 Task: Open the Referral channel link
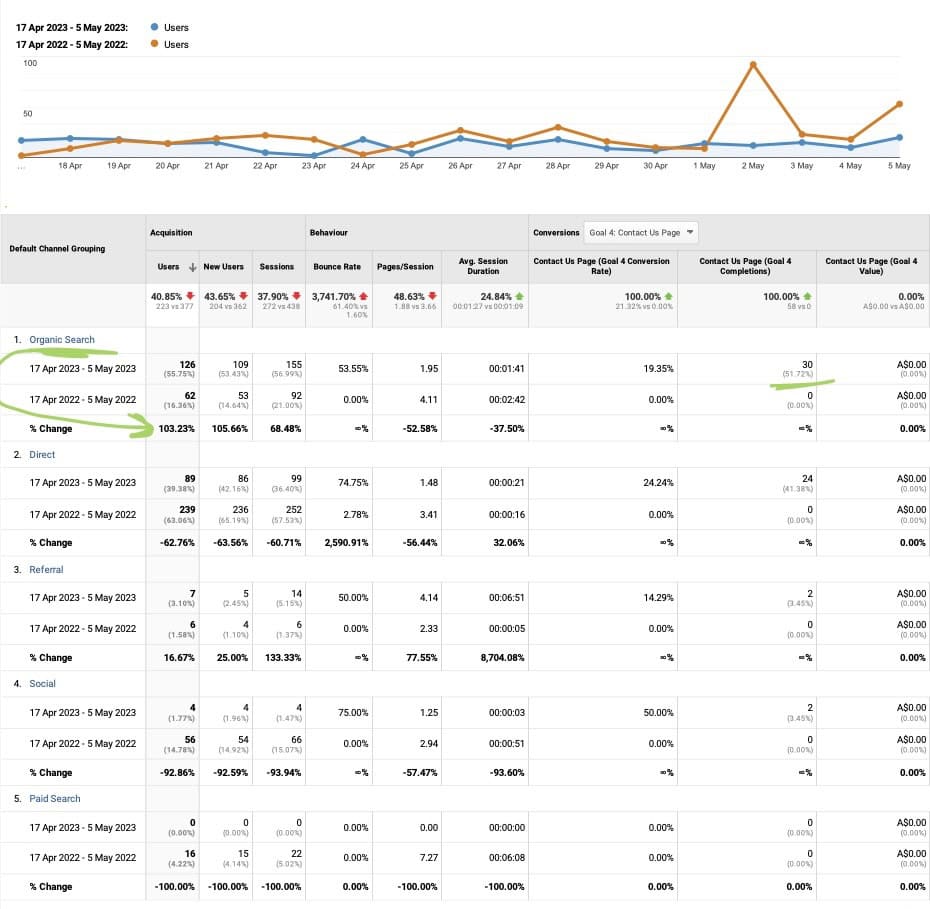(46, 570)
